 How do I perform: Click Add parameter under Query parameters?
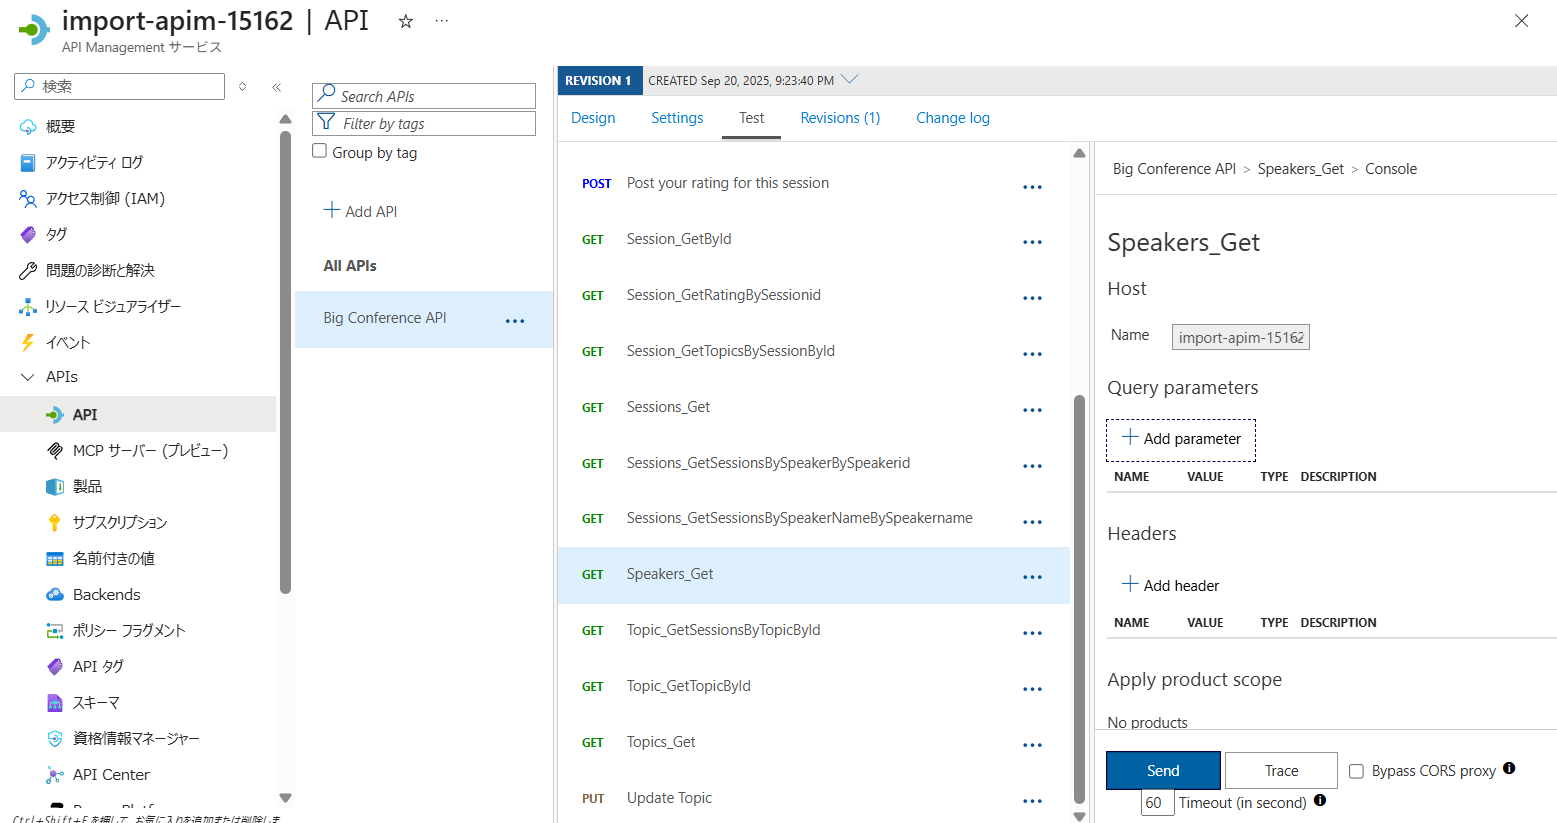[1181, 440]
